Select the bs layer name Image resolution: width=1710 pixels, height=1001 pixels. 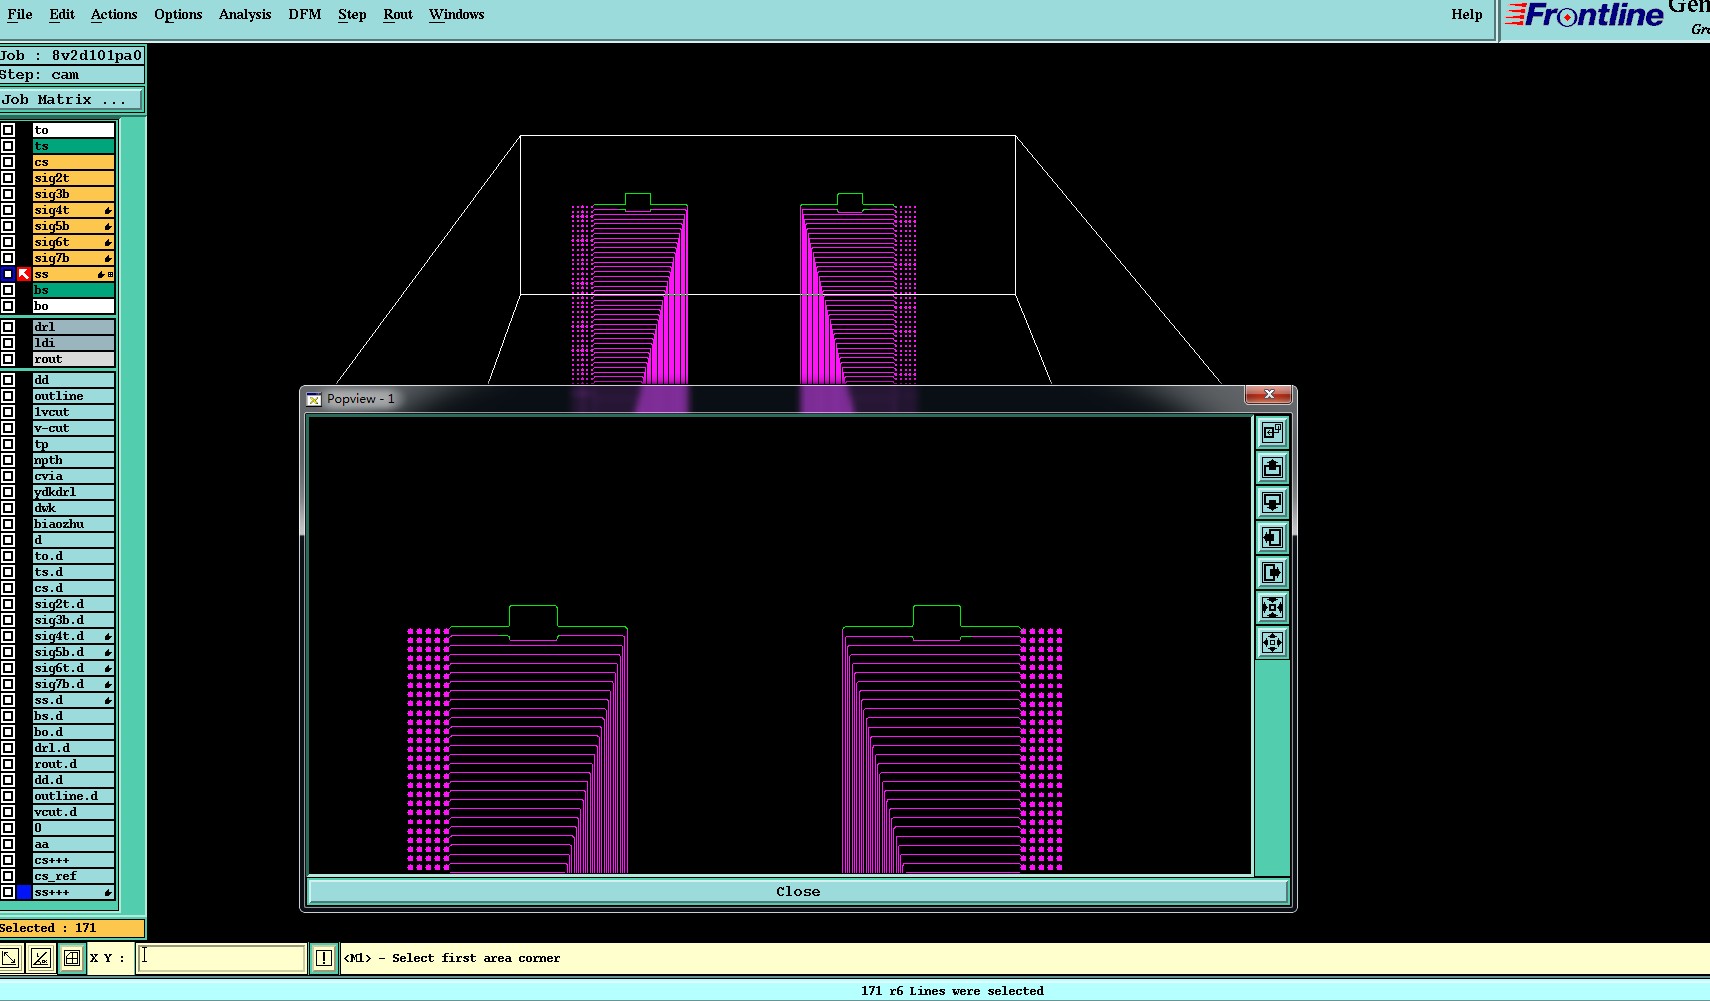pyautogui.click(x=74, y=290)
